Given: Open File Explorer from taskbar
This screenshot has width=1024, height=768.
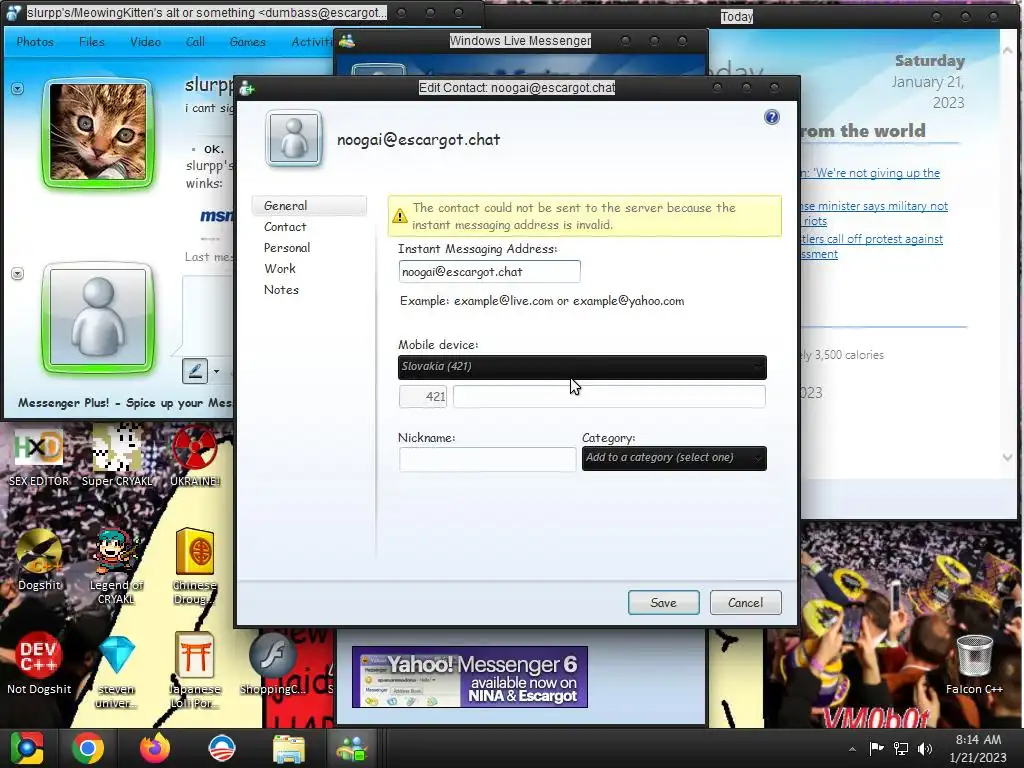Looking at the screenshot, I should tap(288, 749).
